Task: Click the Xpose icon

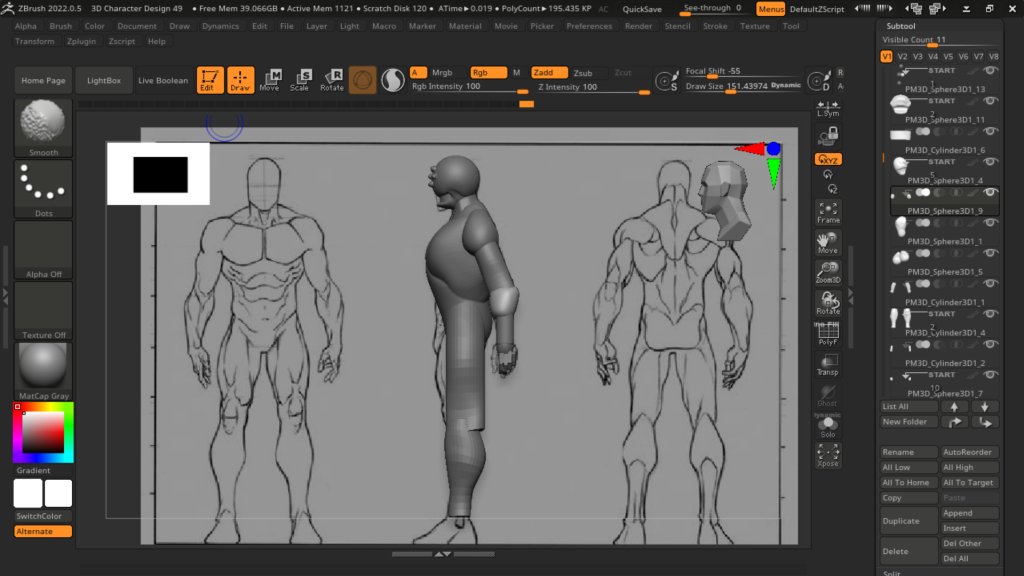Action: pos(828,456)
